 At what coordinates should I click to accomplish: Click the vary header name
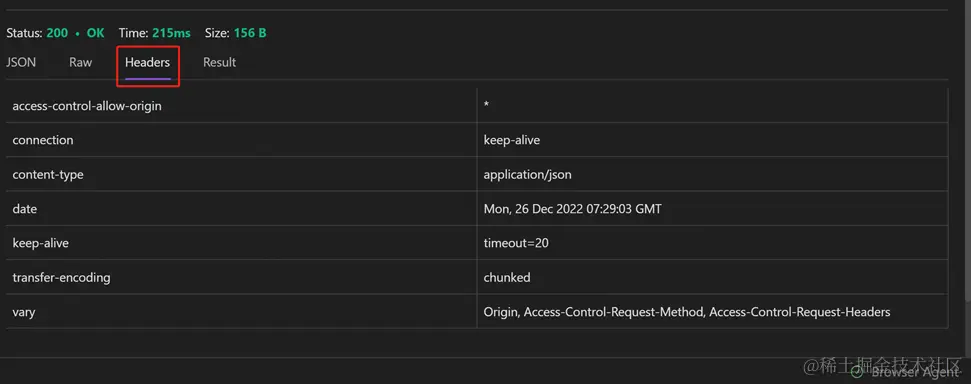[24, 312]
